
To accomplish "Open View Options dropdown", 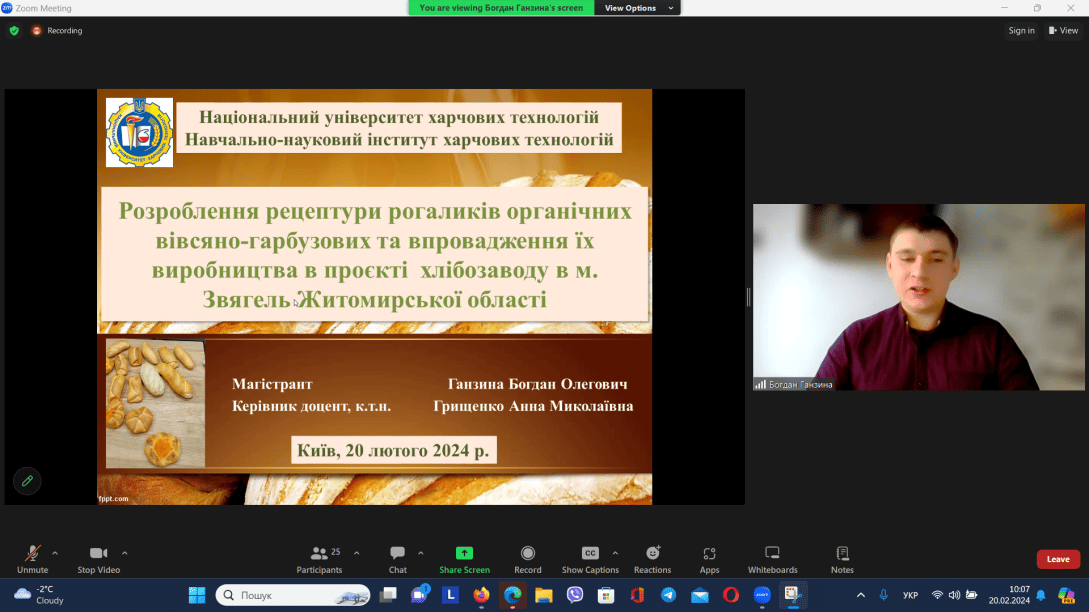I will [637, 8].
